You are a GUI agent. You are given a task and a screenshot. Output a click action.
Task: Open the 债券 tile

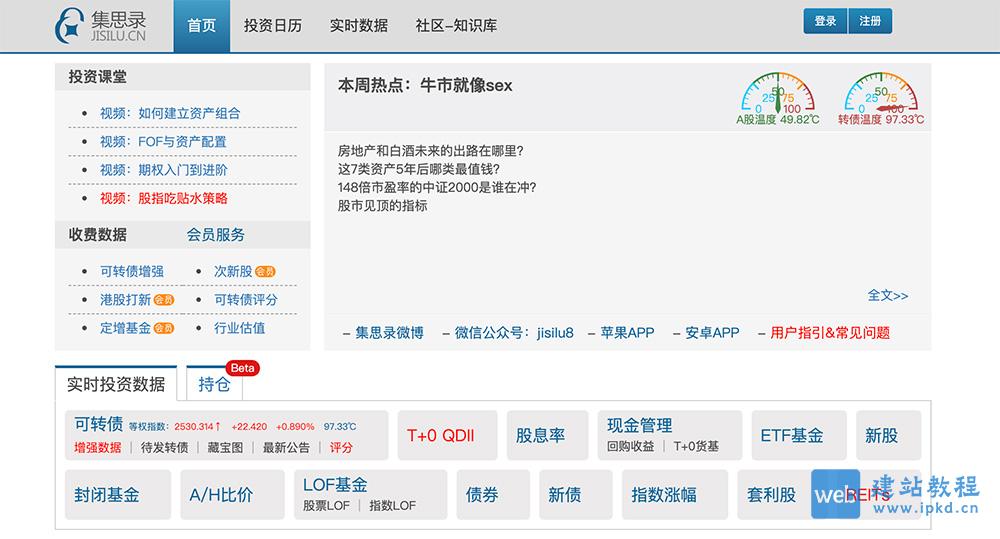coord(493,495)
